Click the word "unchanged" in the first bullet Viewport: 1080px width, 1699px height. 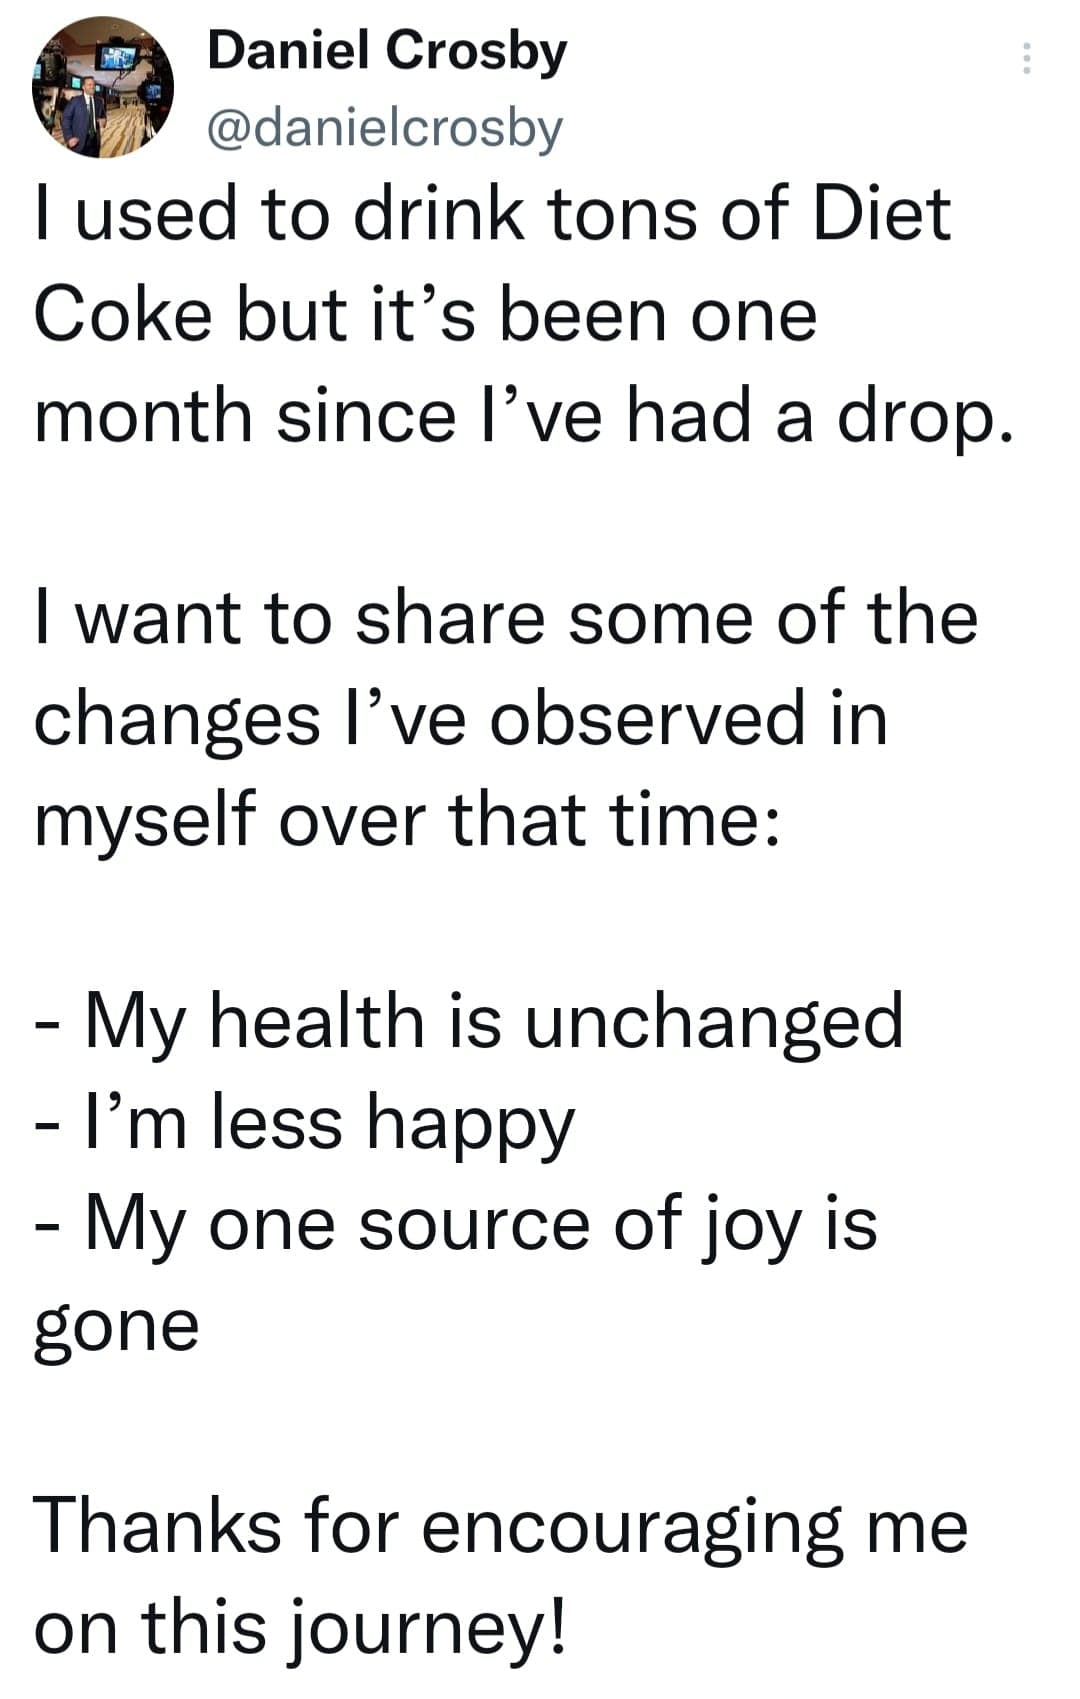point(714,1023)
